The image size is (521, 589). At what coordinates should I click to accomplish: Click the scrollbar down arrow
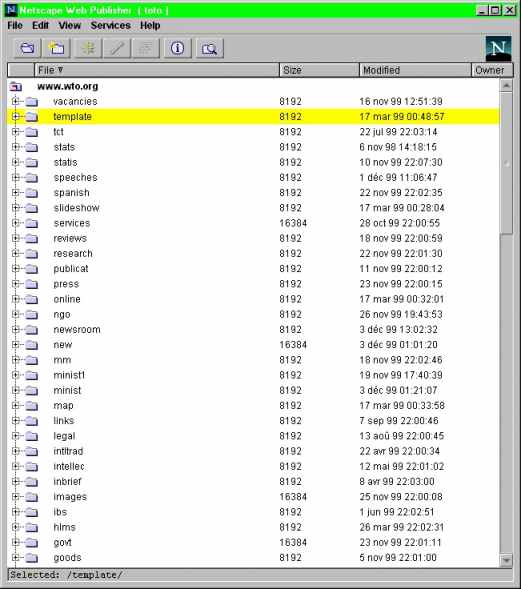pos(506,560)
